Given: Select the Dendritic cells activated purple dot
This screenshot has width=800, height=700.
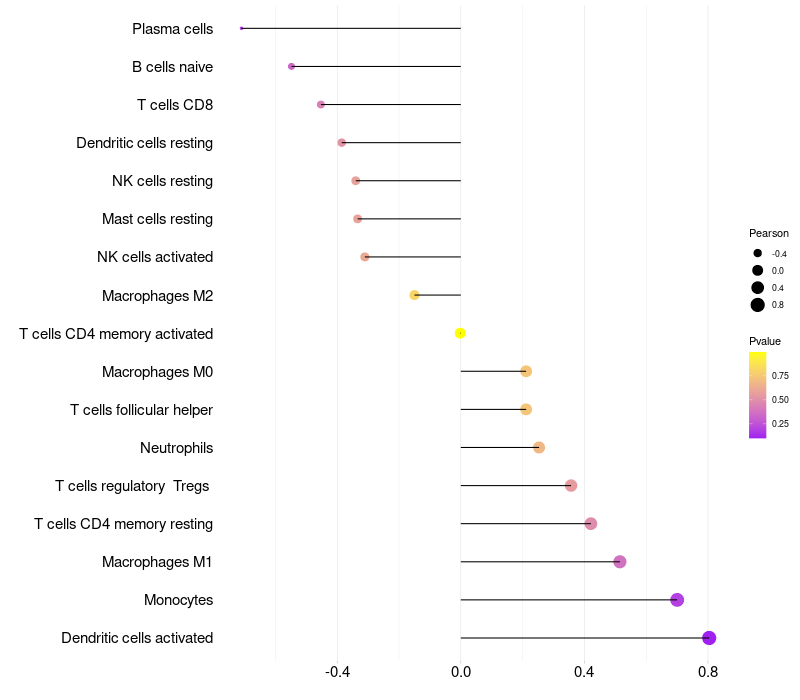Looking at the screenshot, I should (x=709, y=638).
